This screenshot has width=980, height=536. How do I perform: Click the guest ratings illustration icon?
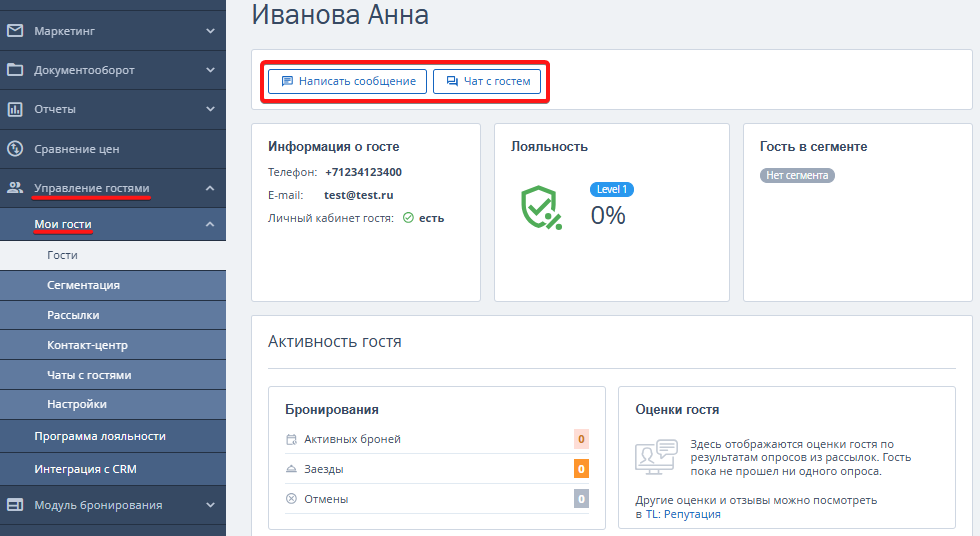(x=656, y=457)
